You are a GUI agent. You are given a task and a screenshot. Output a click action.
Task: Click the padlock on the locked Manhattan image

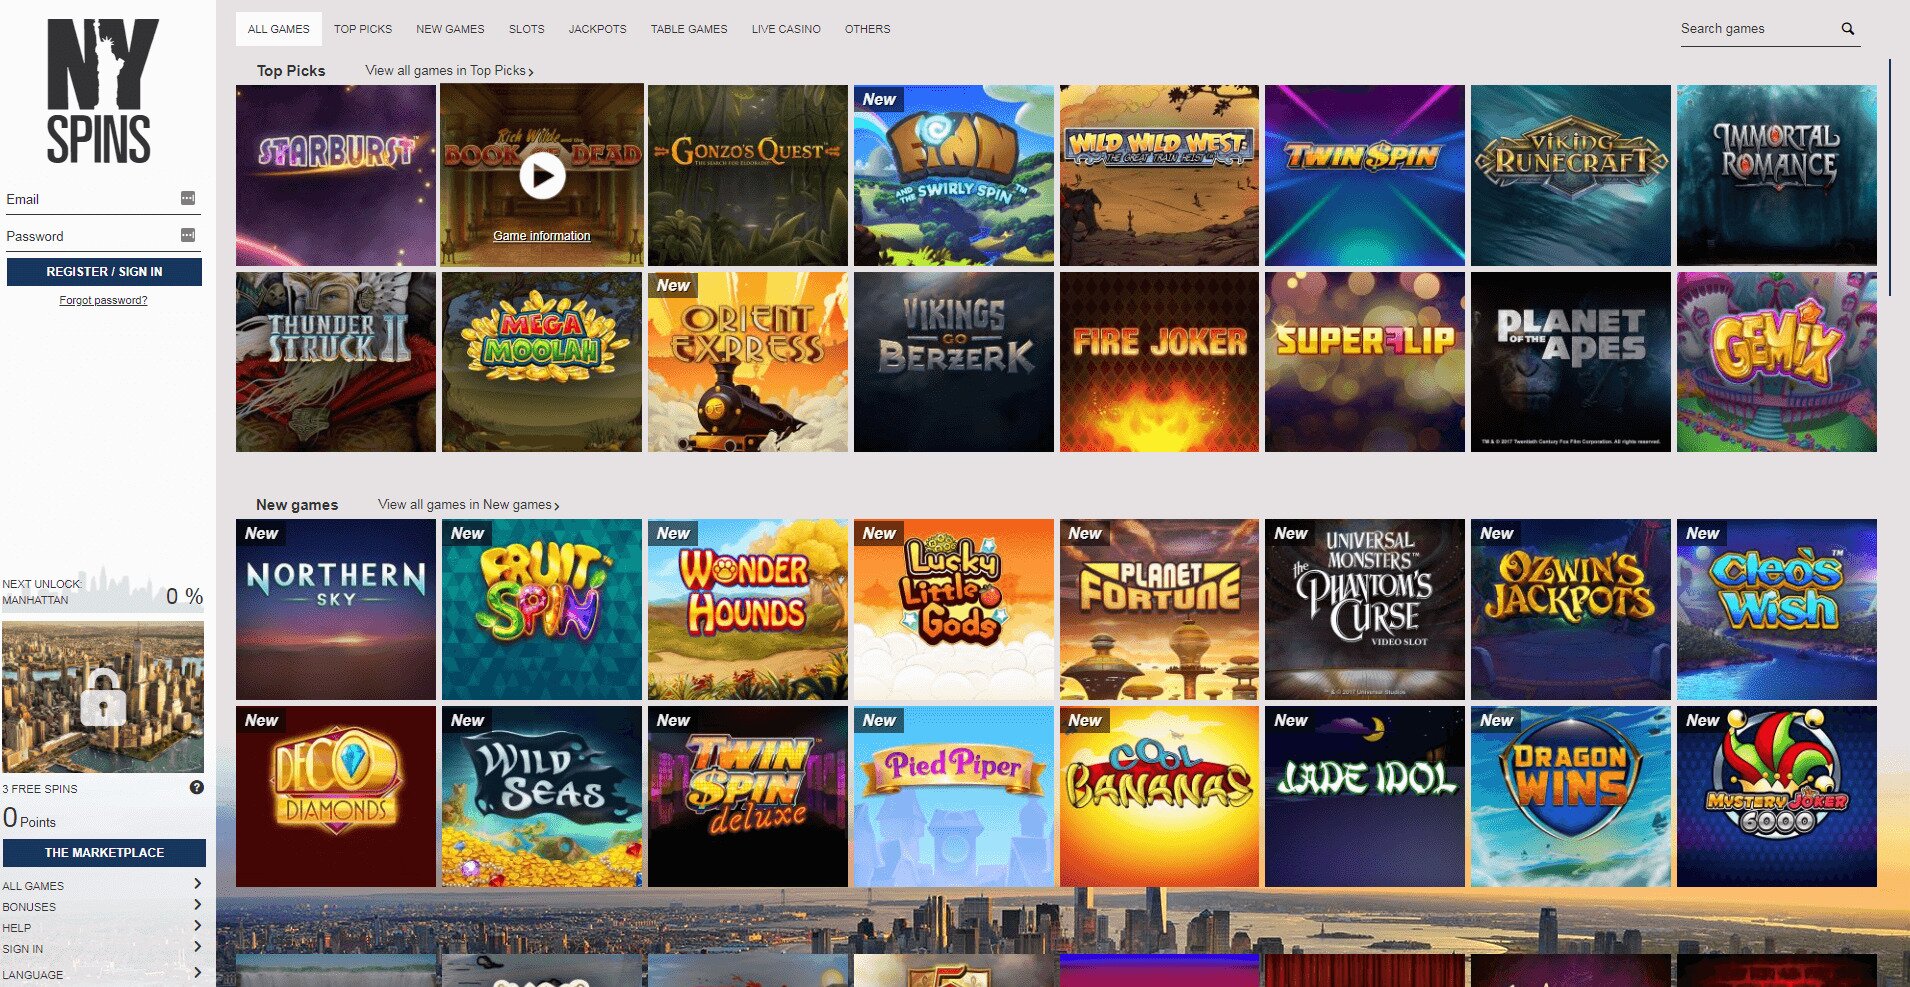coord(103,700)
